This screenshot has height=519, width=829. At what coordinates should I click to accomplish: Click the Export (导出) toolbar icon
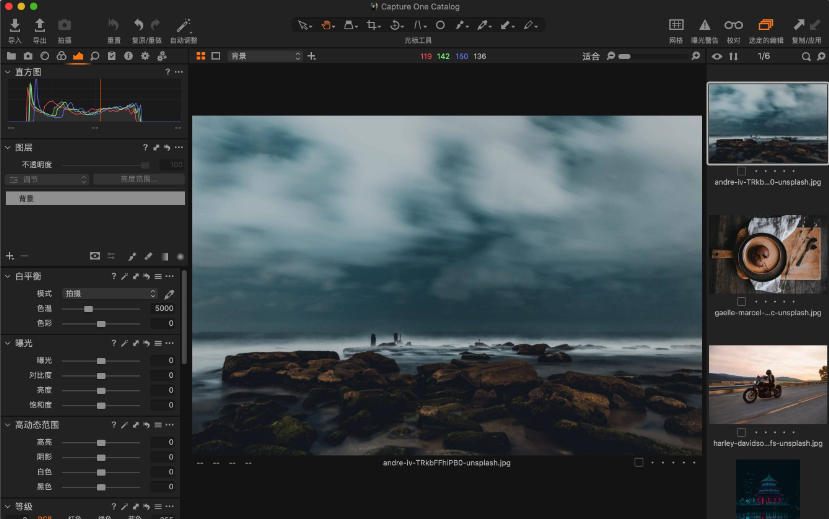point(40,25)
